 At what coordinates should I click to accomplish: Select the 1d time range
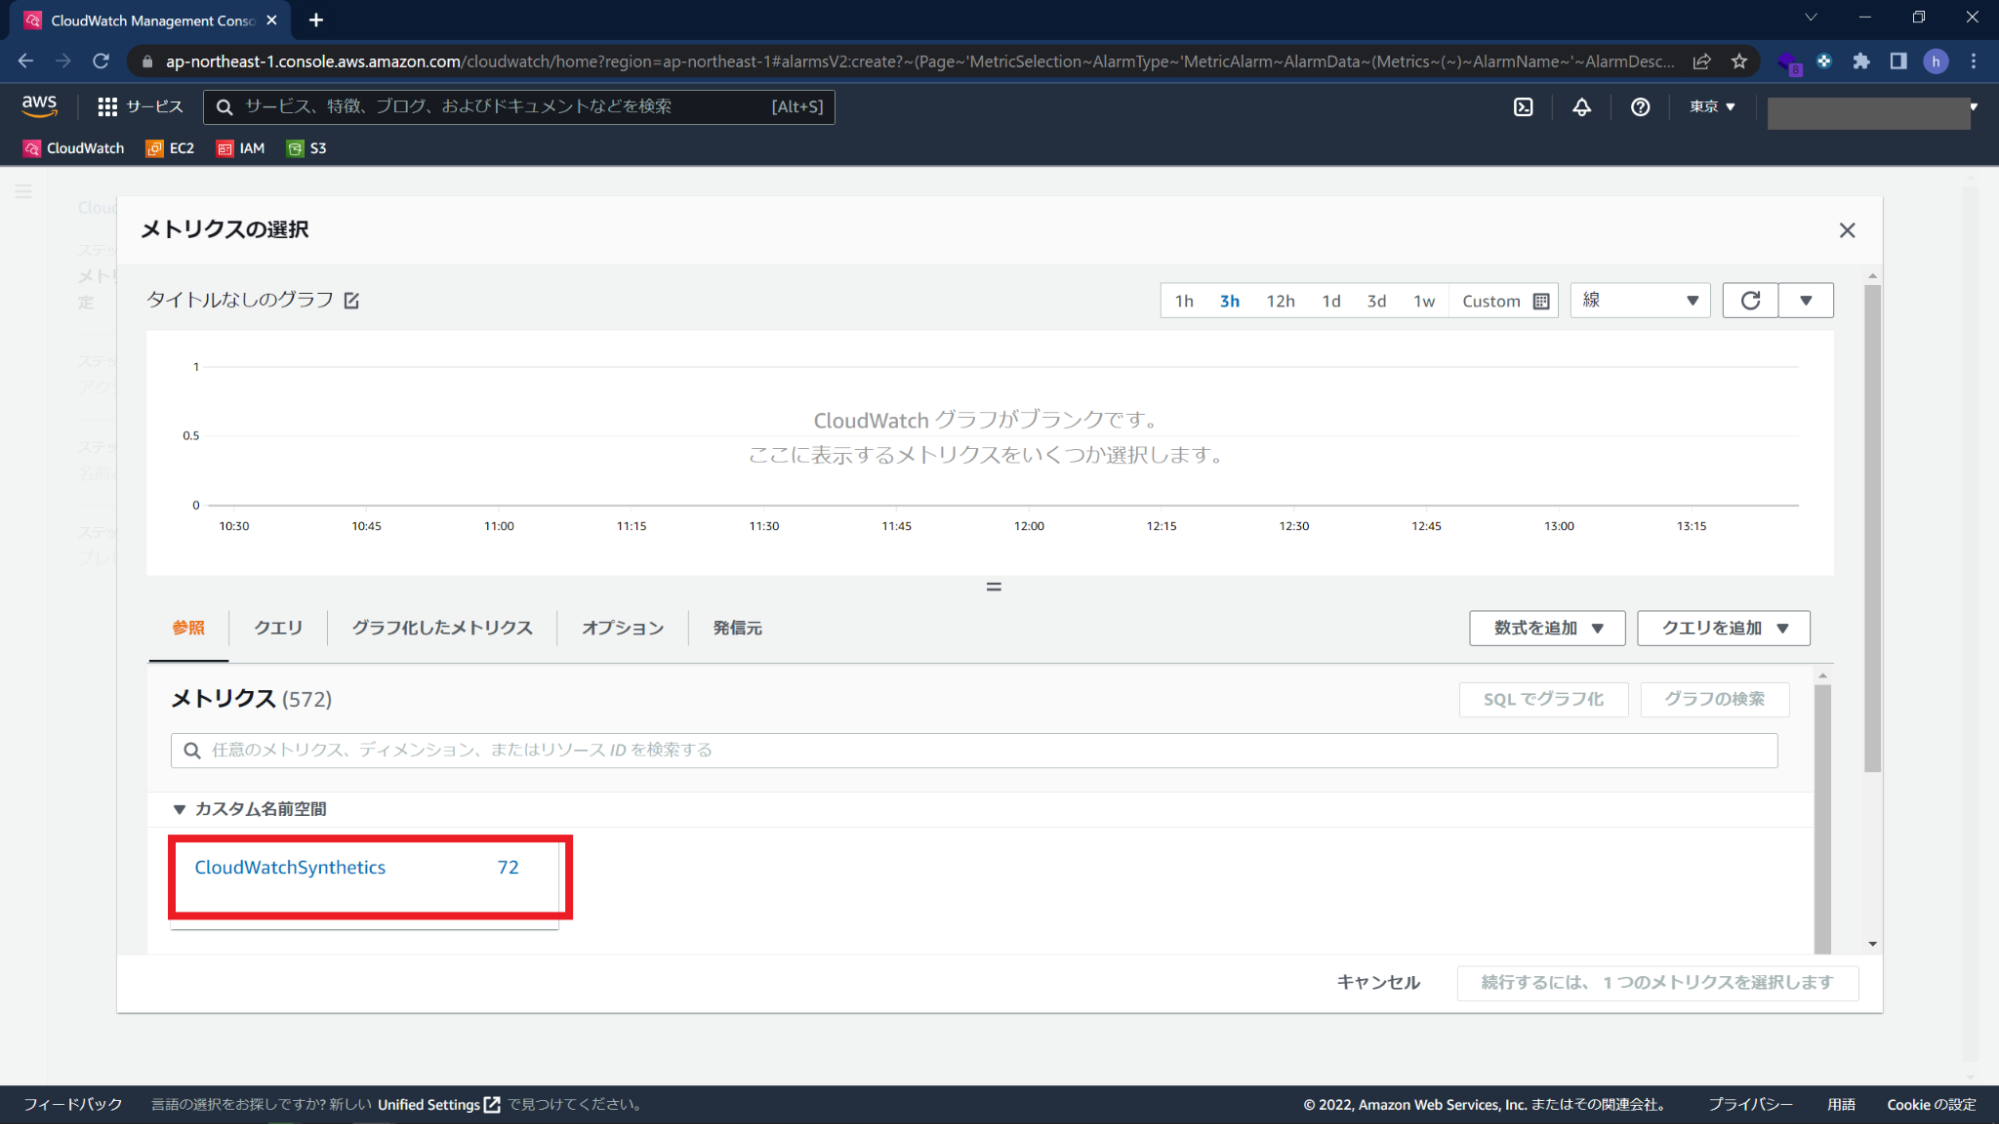pos(1331,301)
